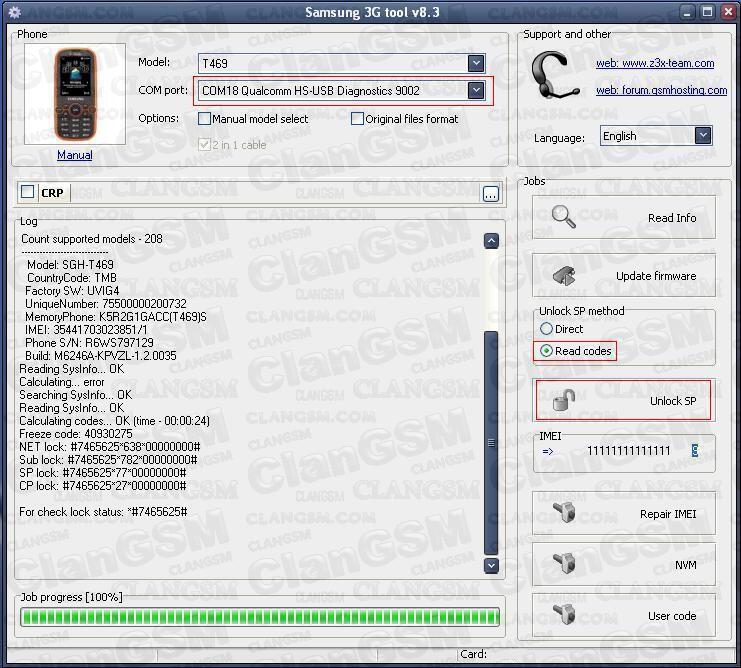Click the Update firmware chip icon
This screenshot has width=741, height=668.
pos(564,275)
